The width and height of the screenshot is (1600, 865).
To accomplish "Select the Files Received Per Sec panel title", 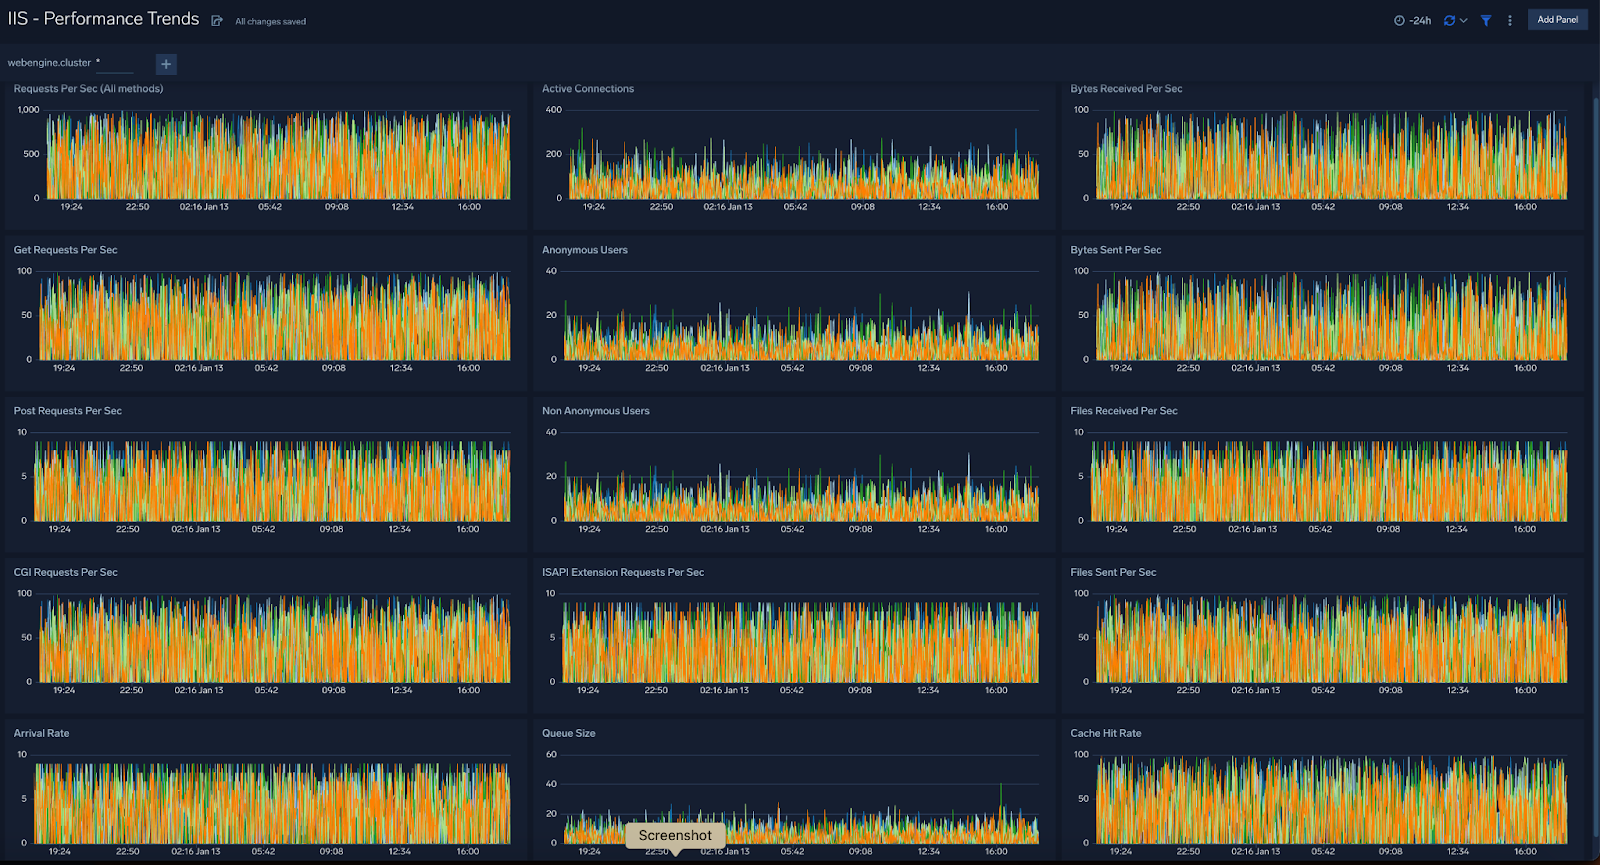I will coord(1124,411).
